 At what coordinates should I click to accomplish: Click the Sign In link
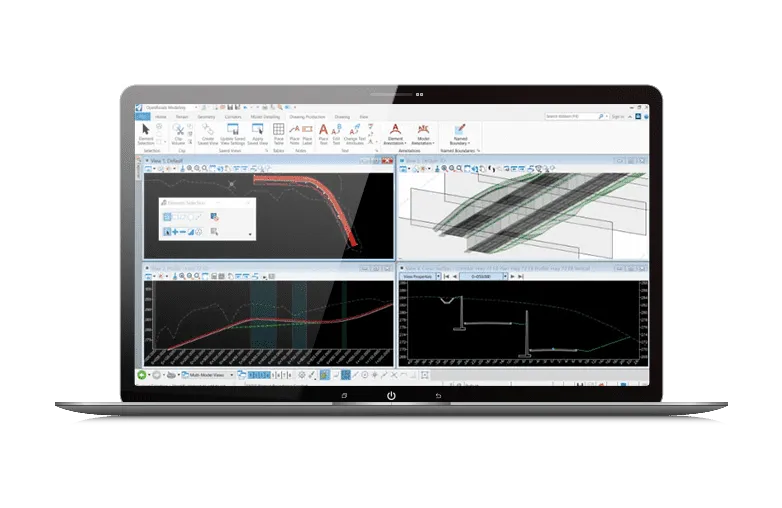[617, 116]
